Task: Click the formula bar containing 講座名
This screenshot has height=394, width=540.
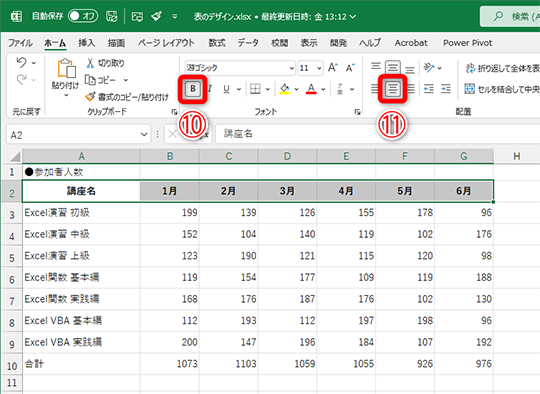Action: (377, 134)
